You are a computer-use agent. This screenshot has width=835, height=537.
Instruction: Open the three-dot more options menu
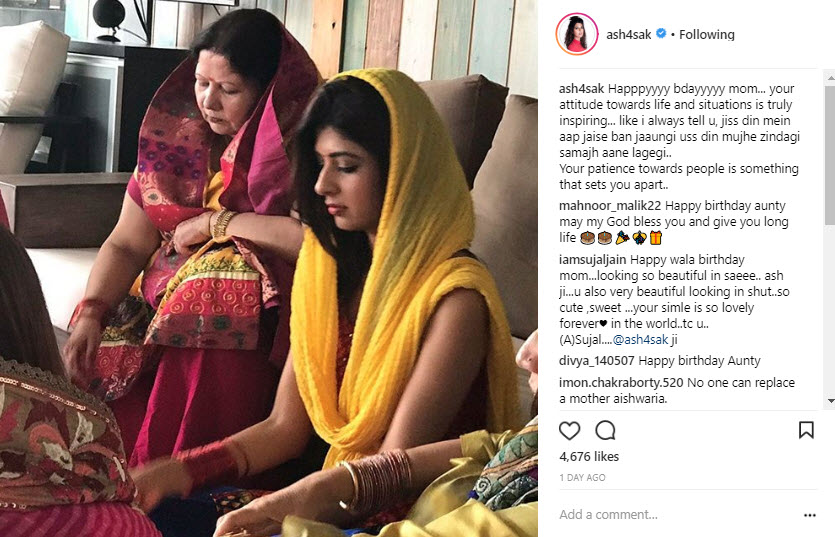(809, 515)
